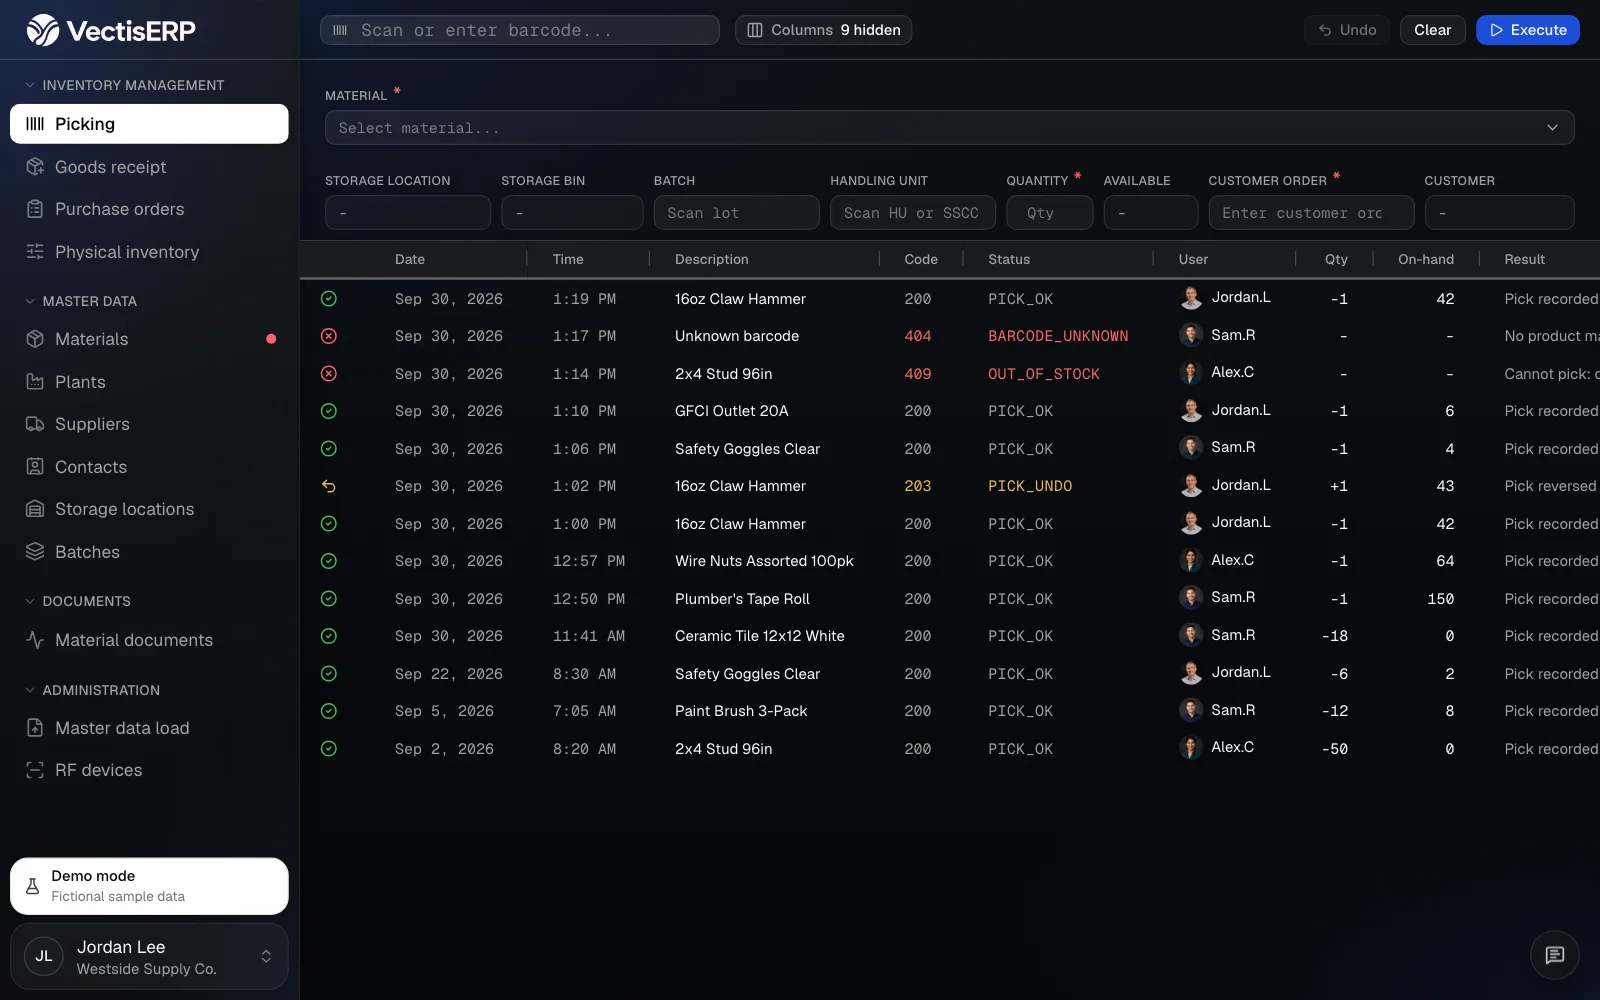Click the error icon on the Unknown barcode row
This screenshot has height=1000, width=1600.
click(328, 336)
